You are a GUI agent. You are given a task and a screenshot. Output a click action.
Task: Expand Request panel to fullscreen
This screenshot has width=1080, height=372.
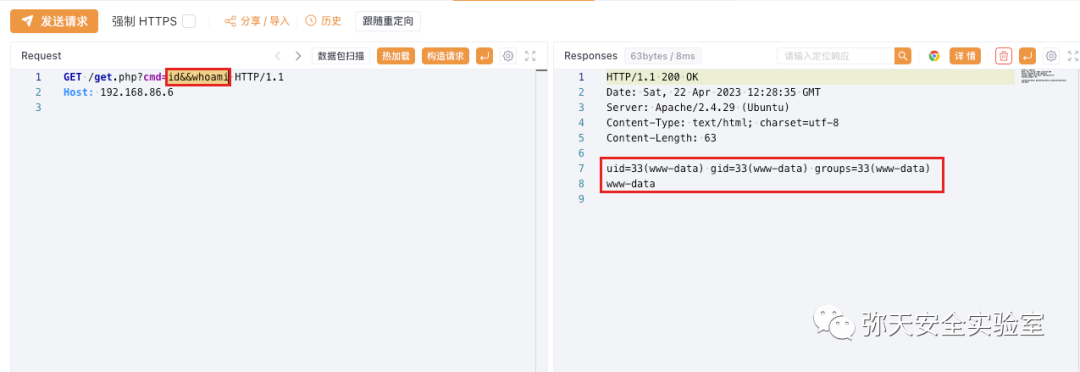[530, 56]
